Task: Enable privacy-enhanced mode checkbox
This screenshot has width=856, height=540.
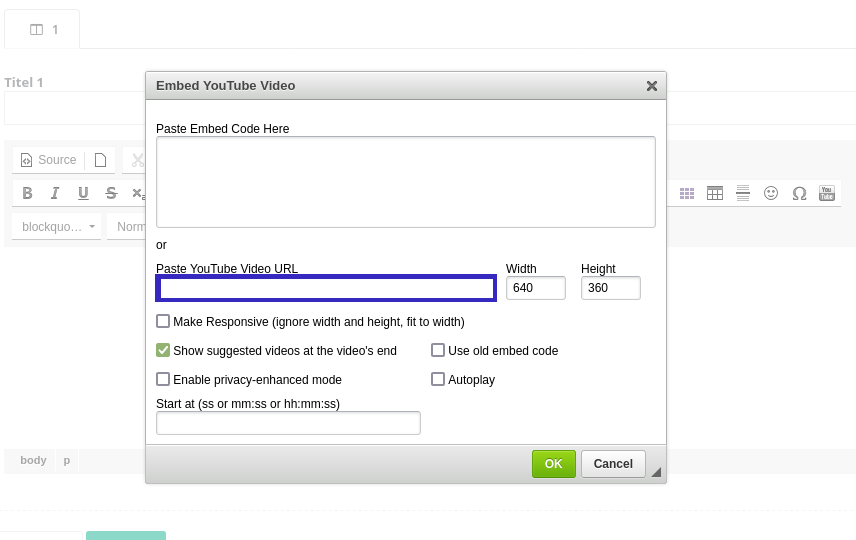Action: [163, 380]
